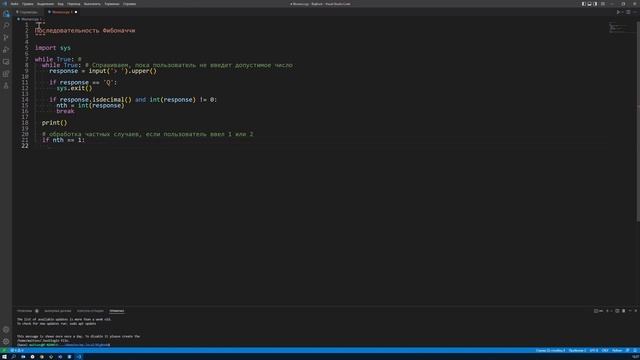
Task: Open the Windows Start button
Action: [x=4, y=357]
